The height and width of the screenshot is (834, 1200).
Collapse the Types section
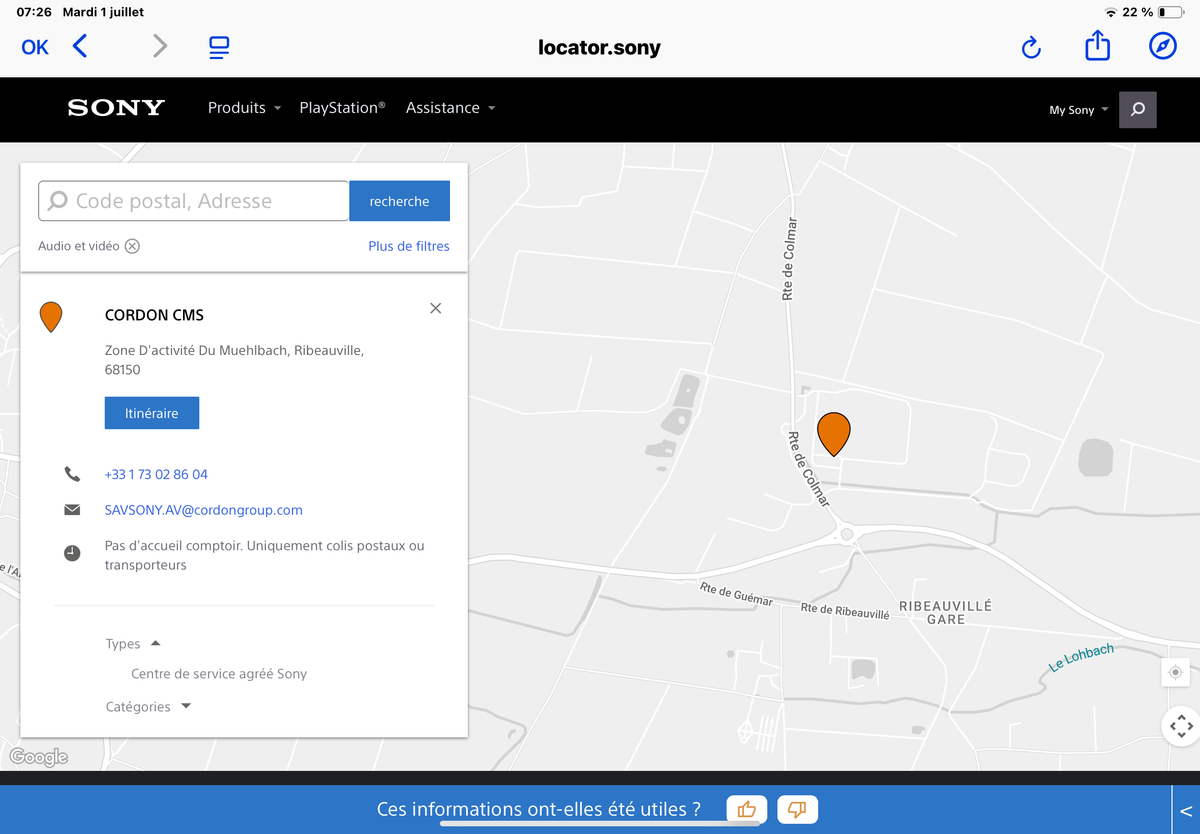pyautogui.click(x=155, y=643)
